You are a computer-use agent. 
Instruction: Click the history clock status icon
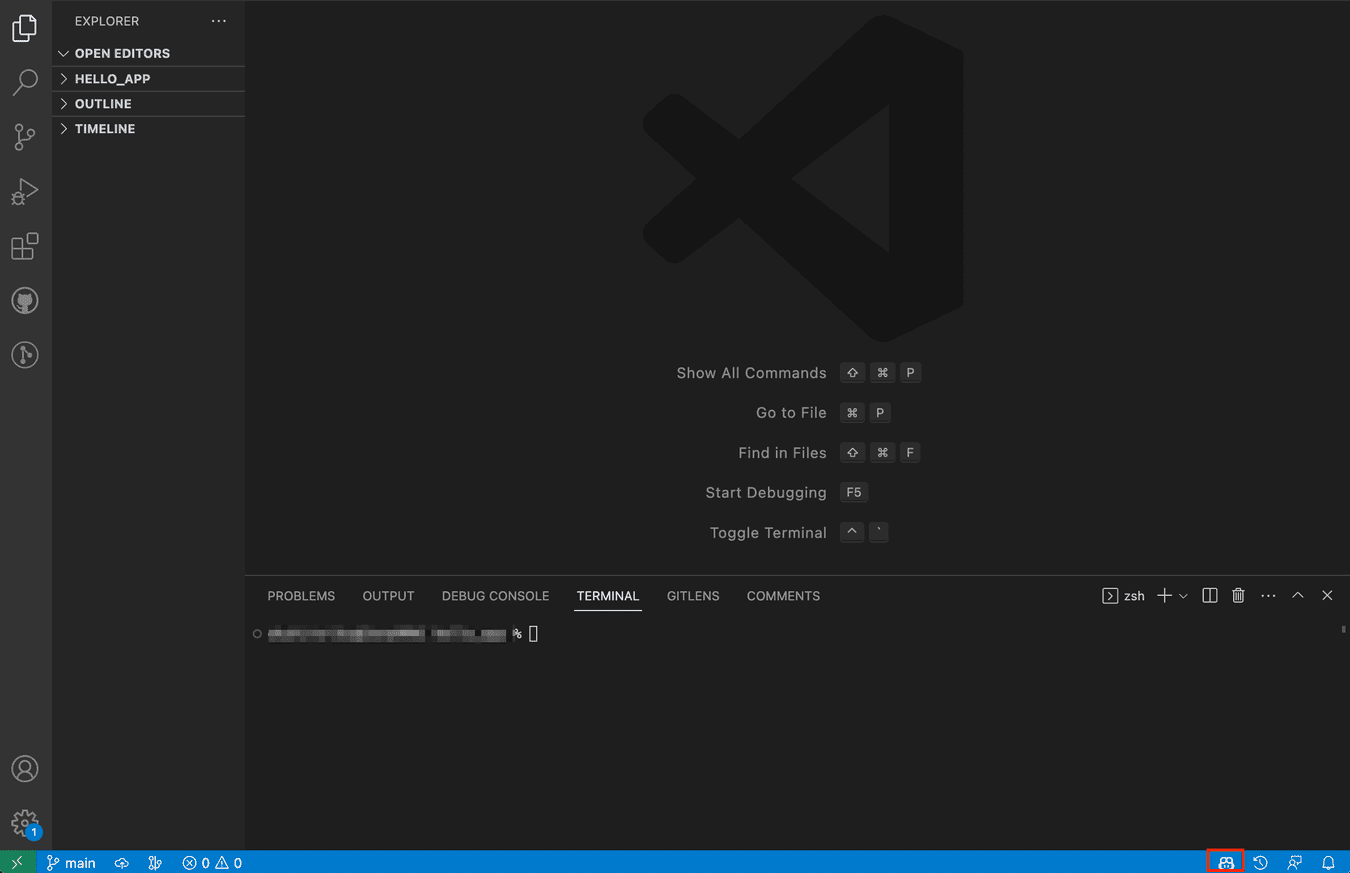pos(1261,862)
